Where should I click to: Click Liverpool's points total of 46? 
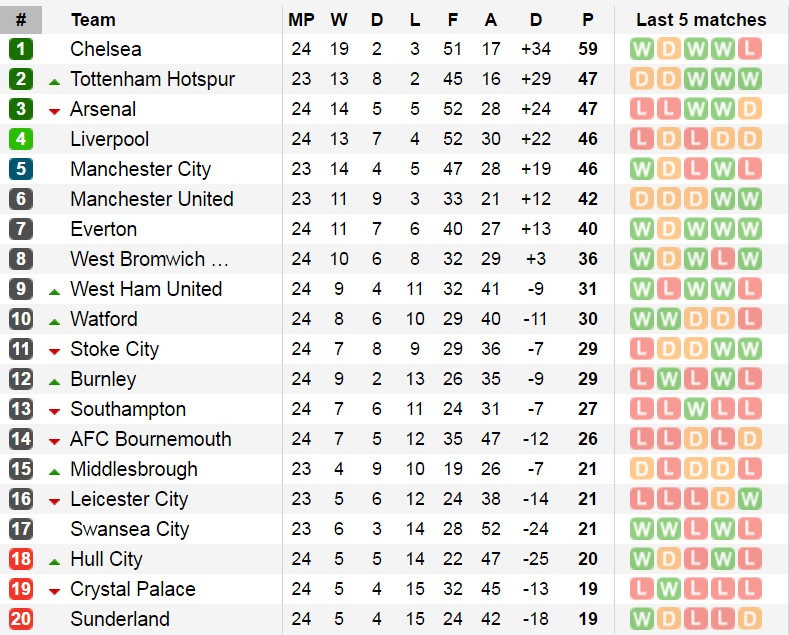pos(588,139)
